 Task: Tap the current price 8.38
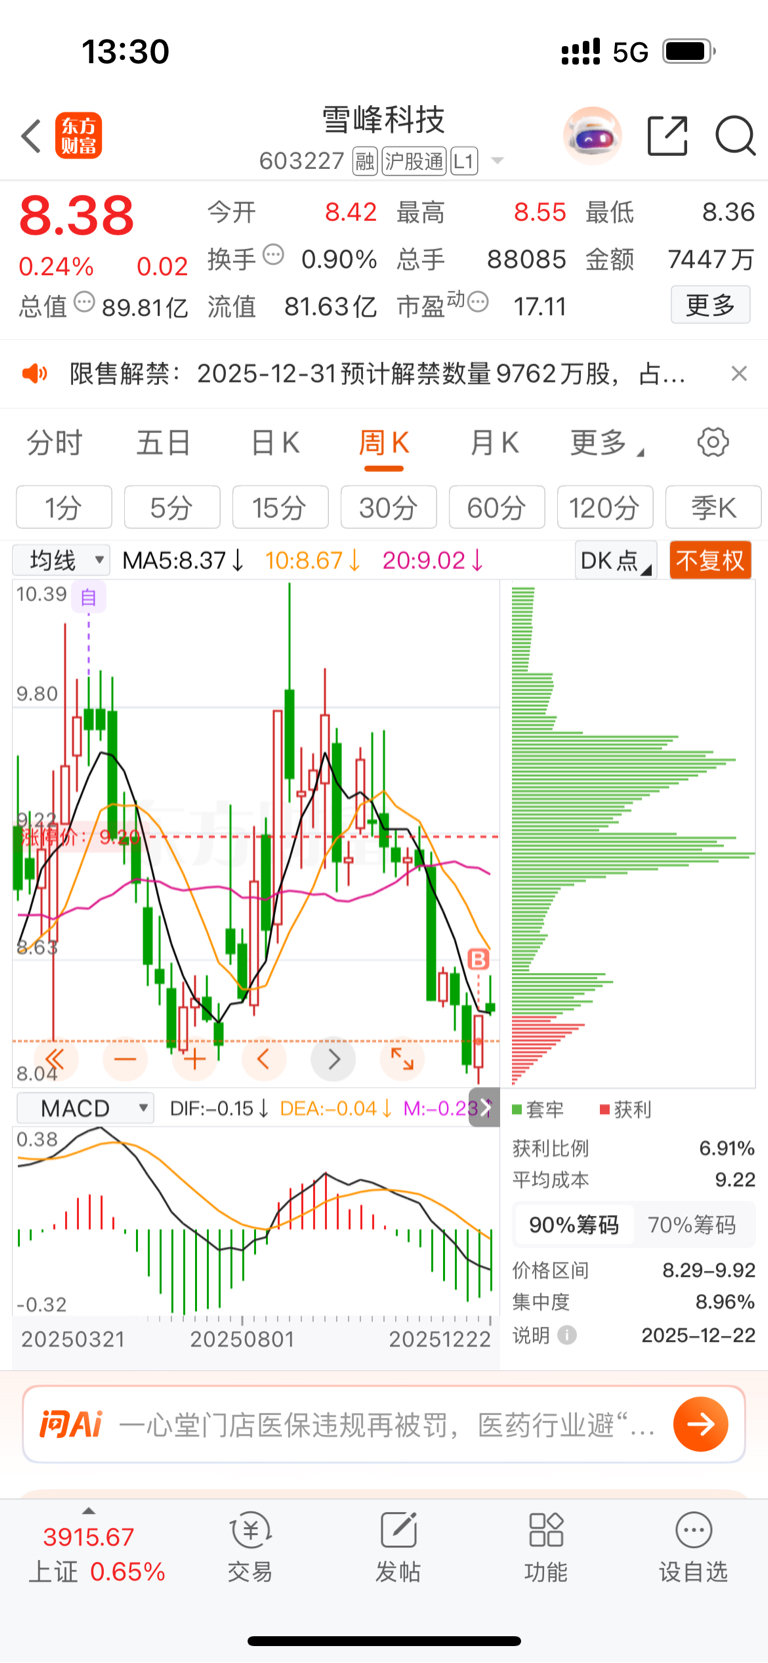77,216
